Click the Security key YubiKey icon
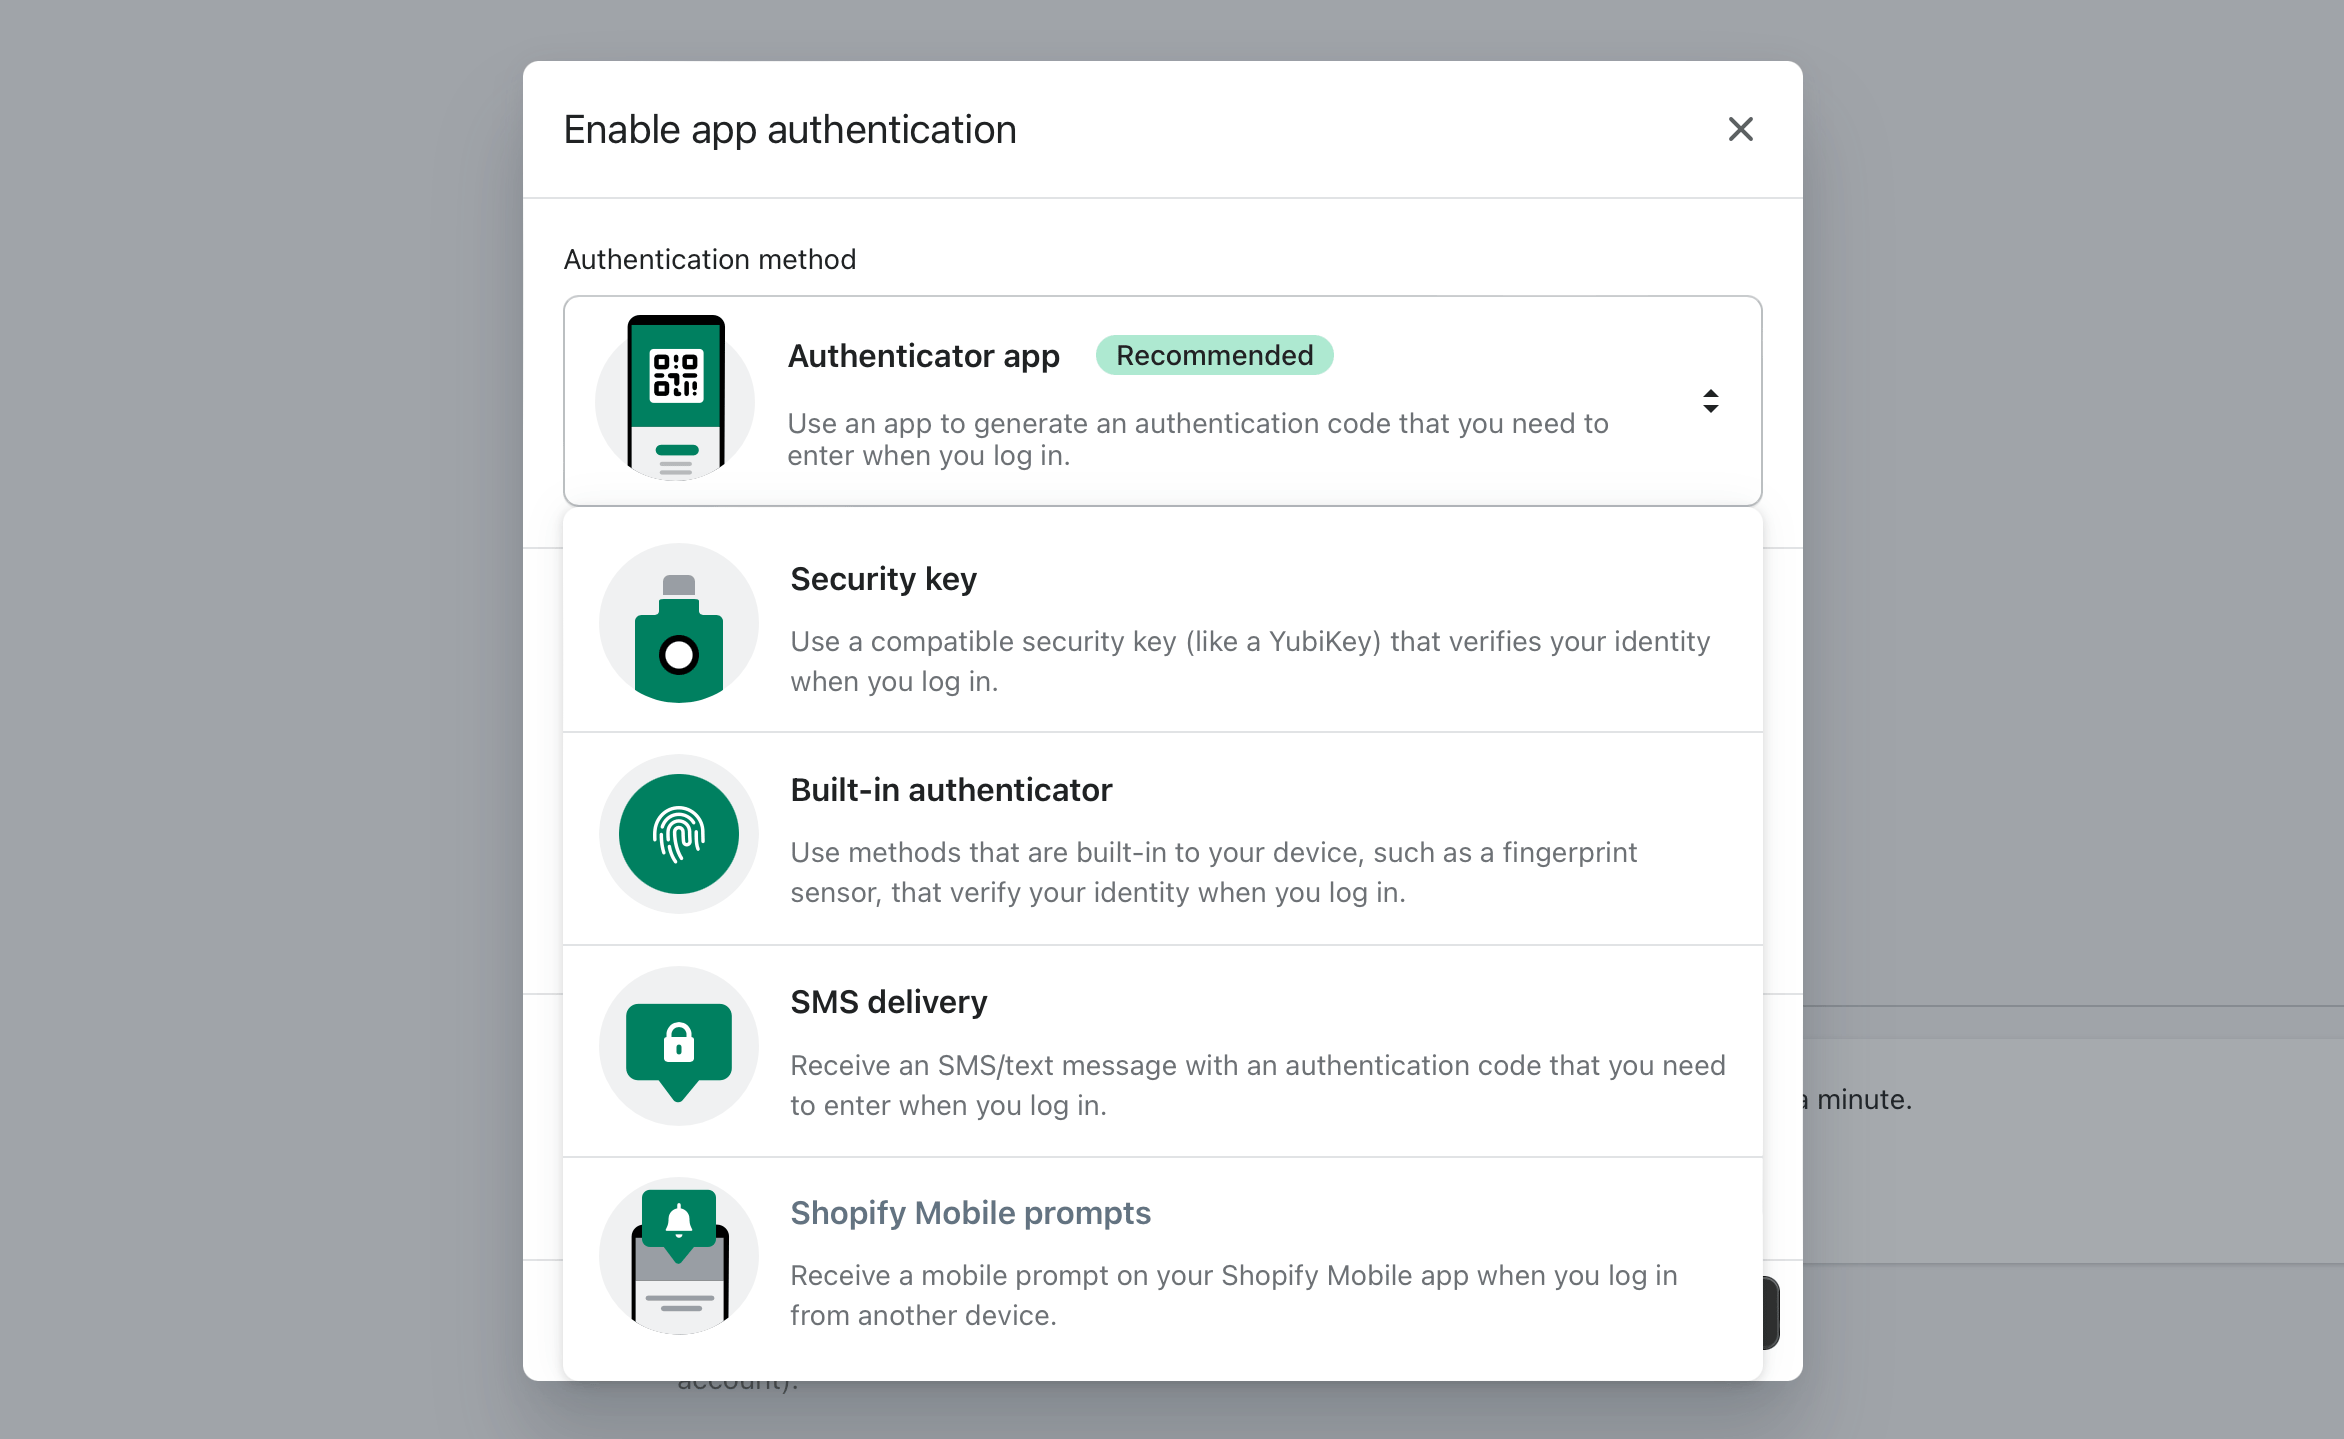This screenshot has width=2344, height=1439. 679,623
